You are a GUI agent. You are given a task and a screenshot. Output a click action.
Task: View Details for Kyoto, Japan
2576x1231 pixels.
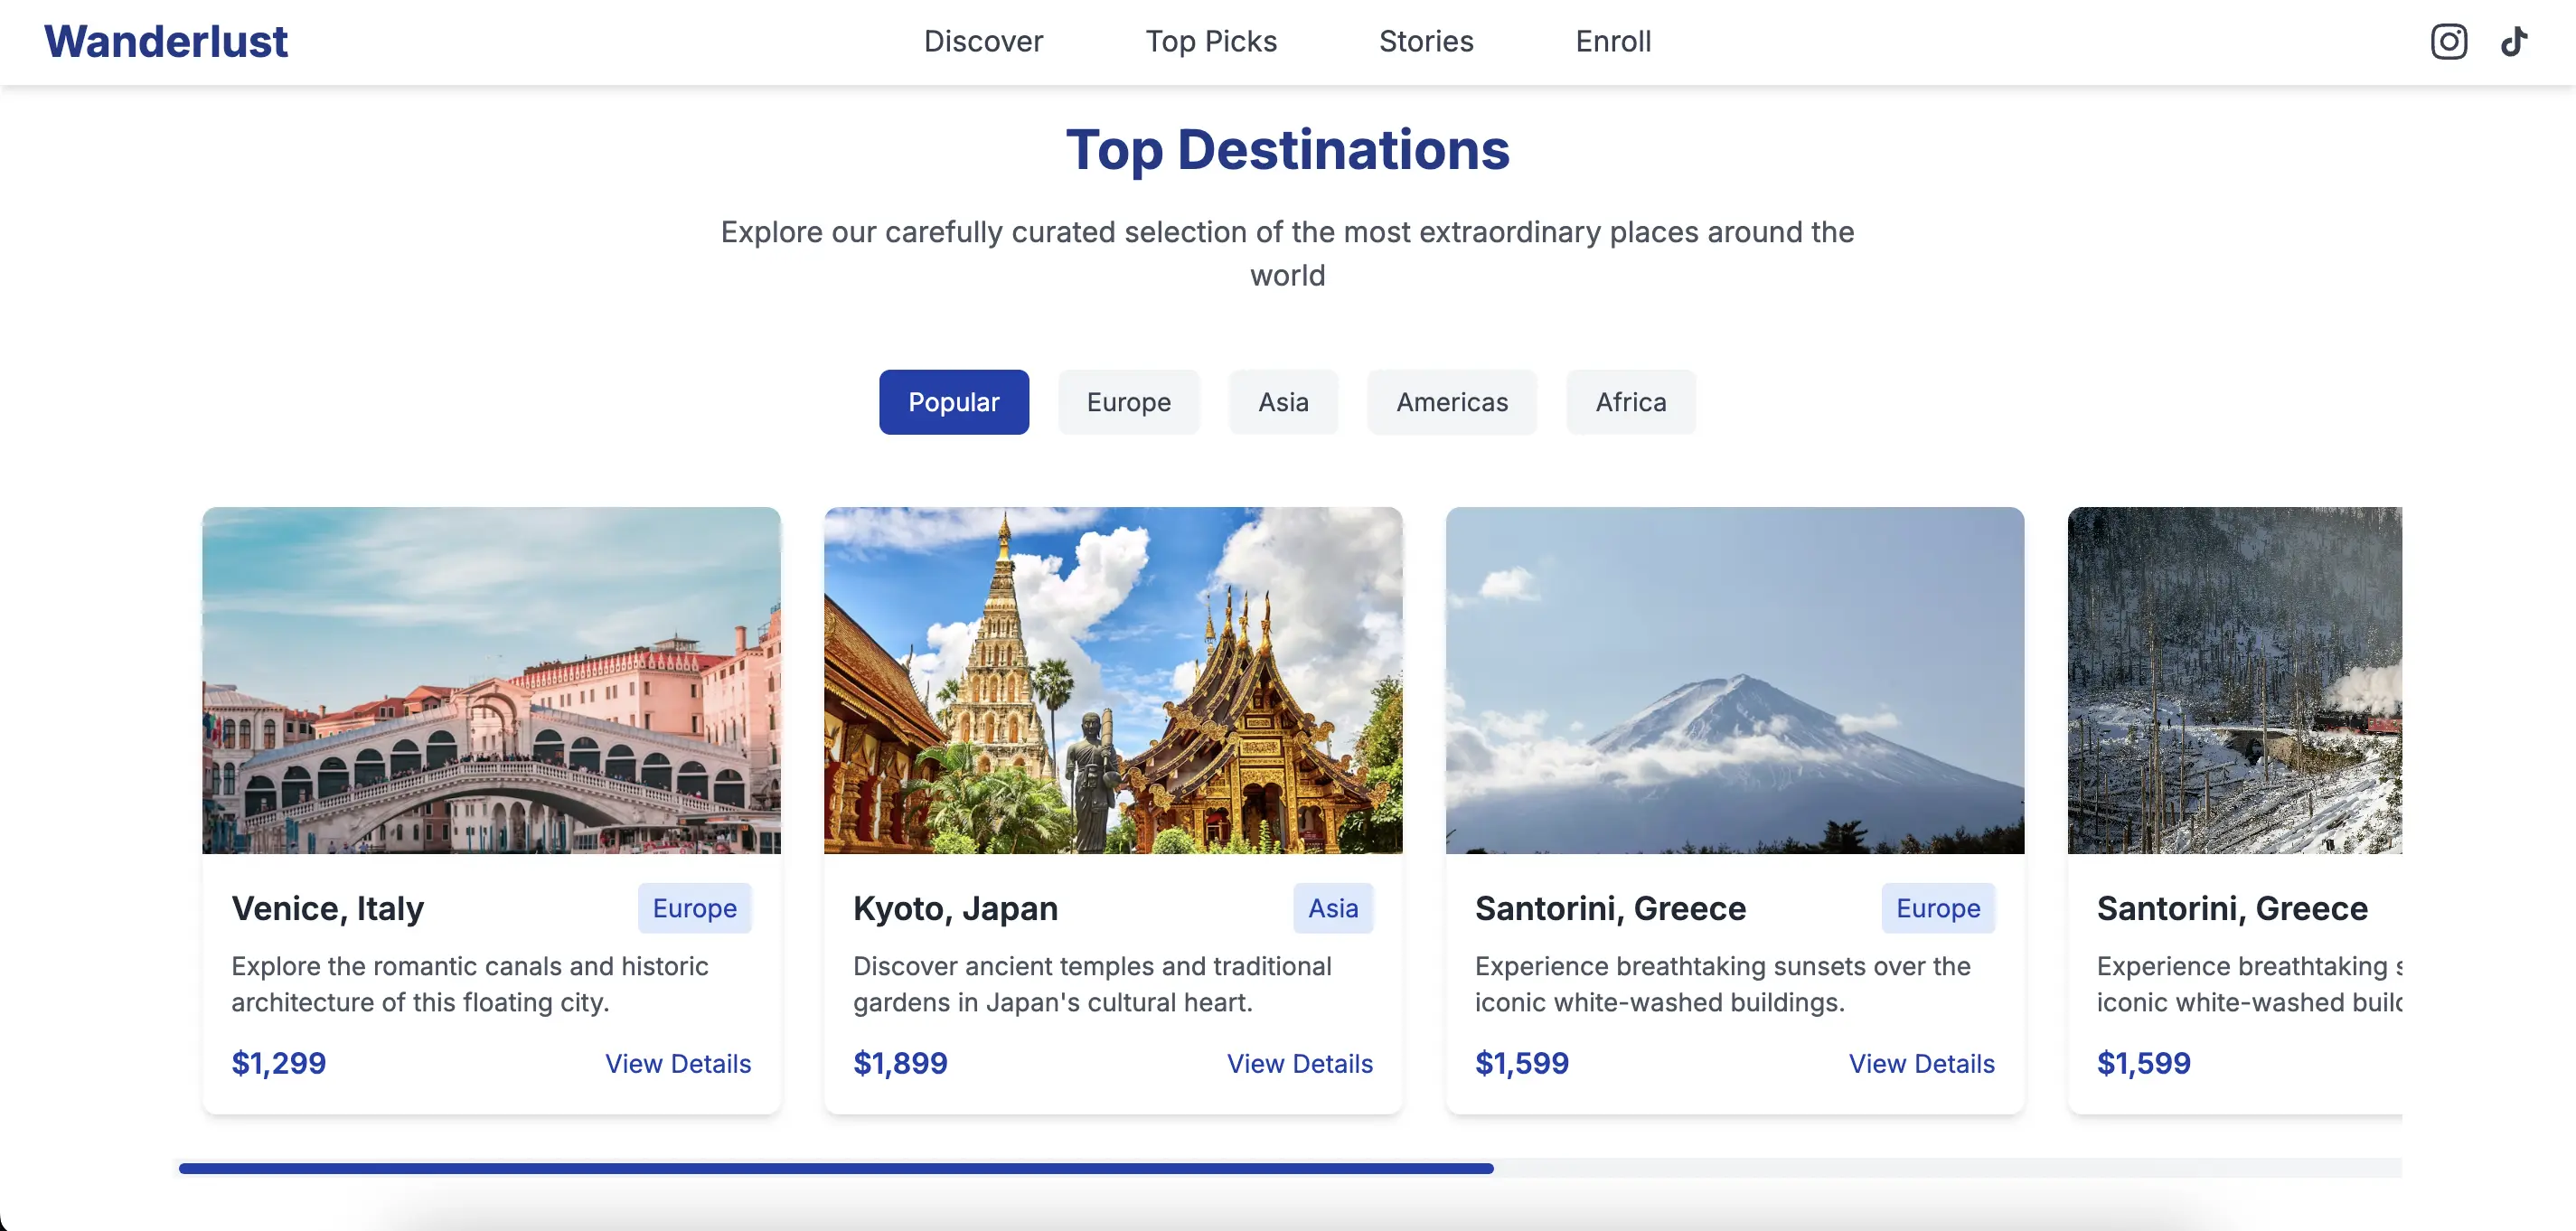point(1300,1063)
